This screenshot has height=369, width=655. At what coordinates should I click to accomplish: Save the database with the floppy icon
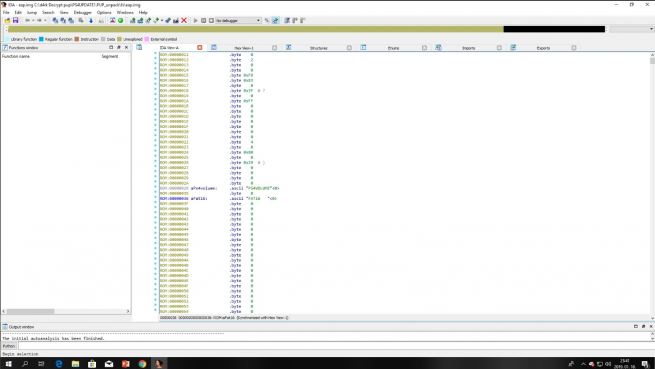[x=15, y=20]
